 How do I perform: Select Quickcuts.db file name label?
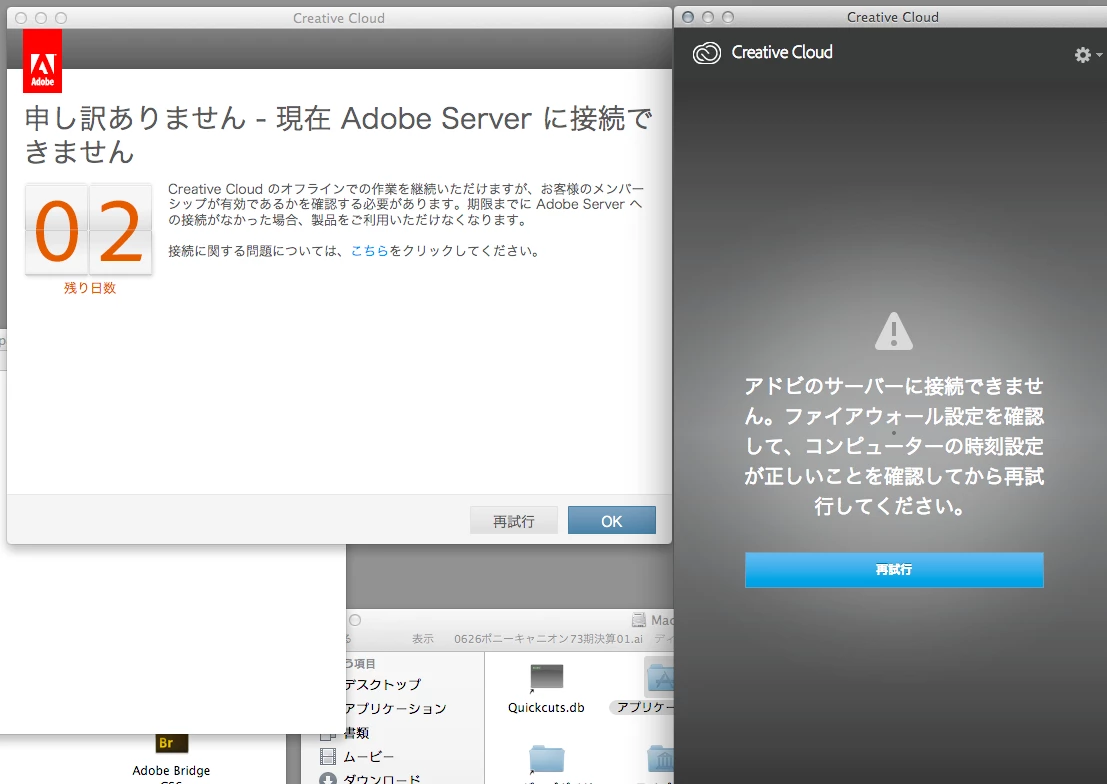point(546,708)
